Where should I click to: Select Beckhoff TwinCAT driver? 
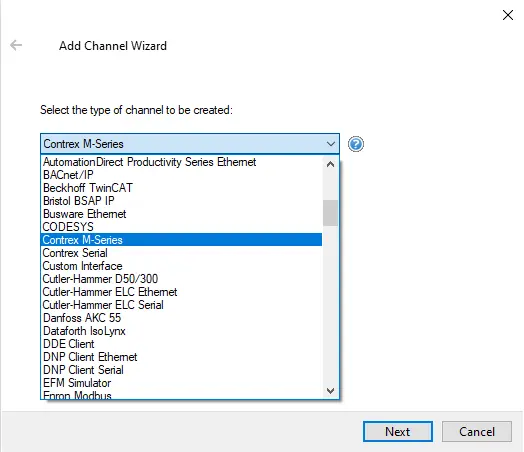(181, 188)
